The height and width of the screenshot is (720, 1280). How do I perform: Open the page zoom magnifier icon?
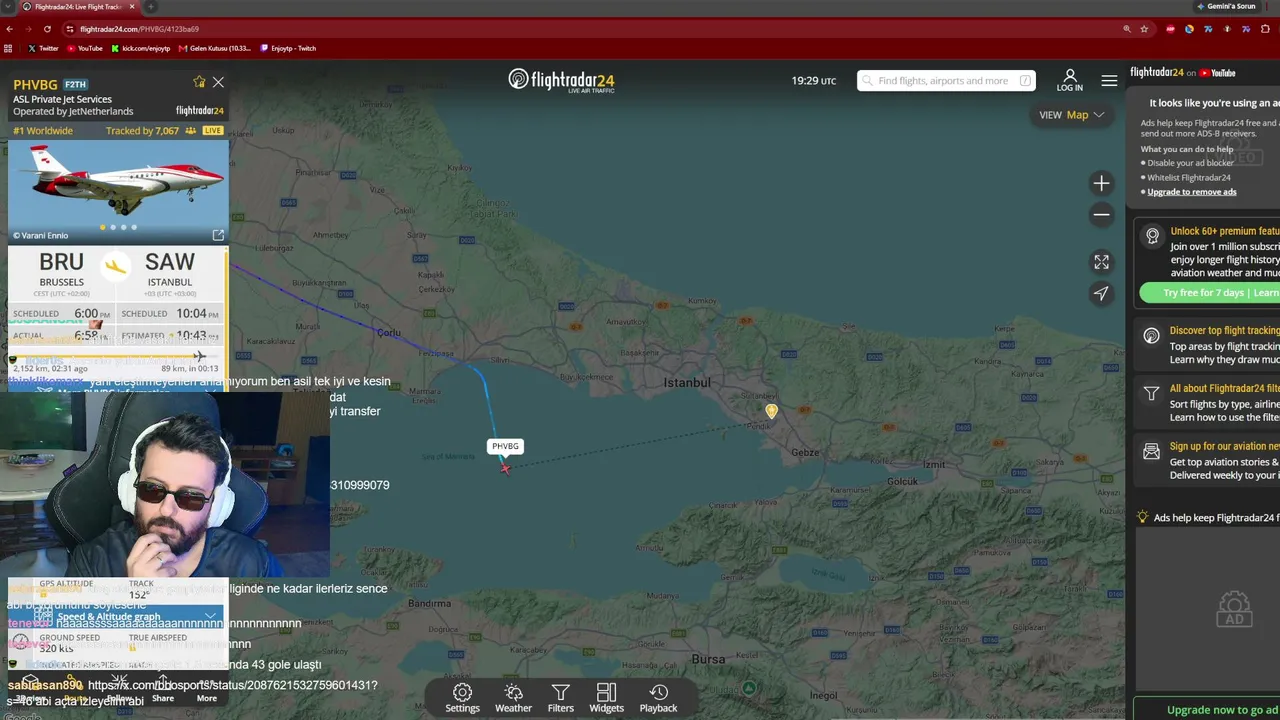[1127, 29]
